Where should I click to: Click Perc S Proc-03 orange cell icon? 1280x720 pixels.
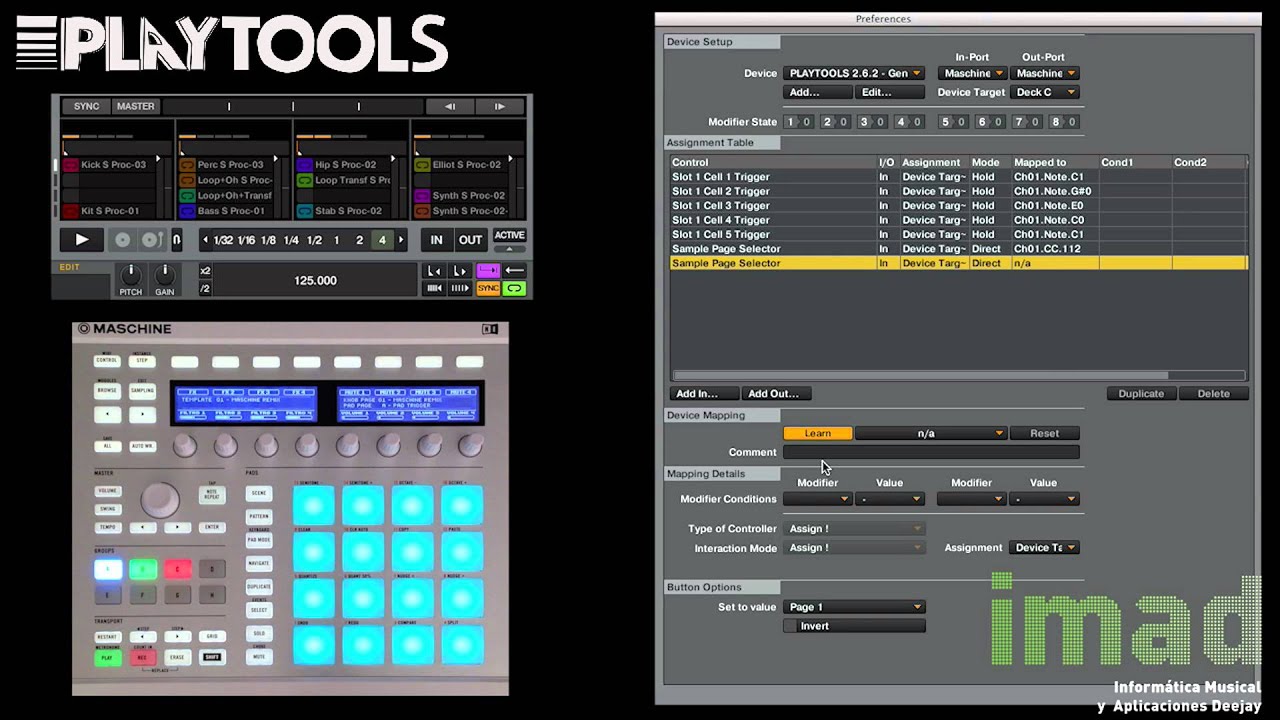tap(187, 165)
